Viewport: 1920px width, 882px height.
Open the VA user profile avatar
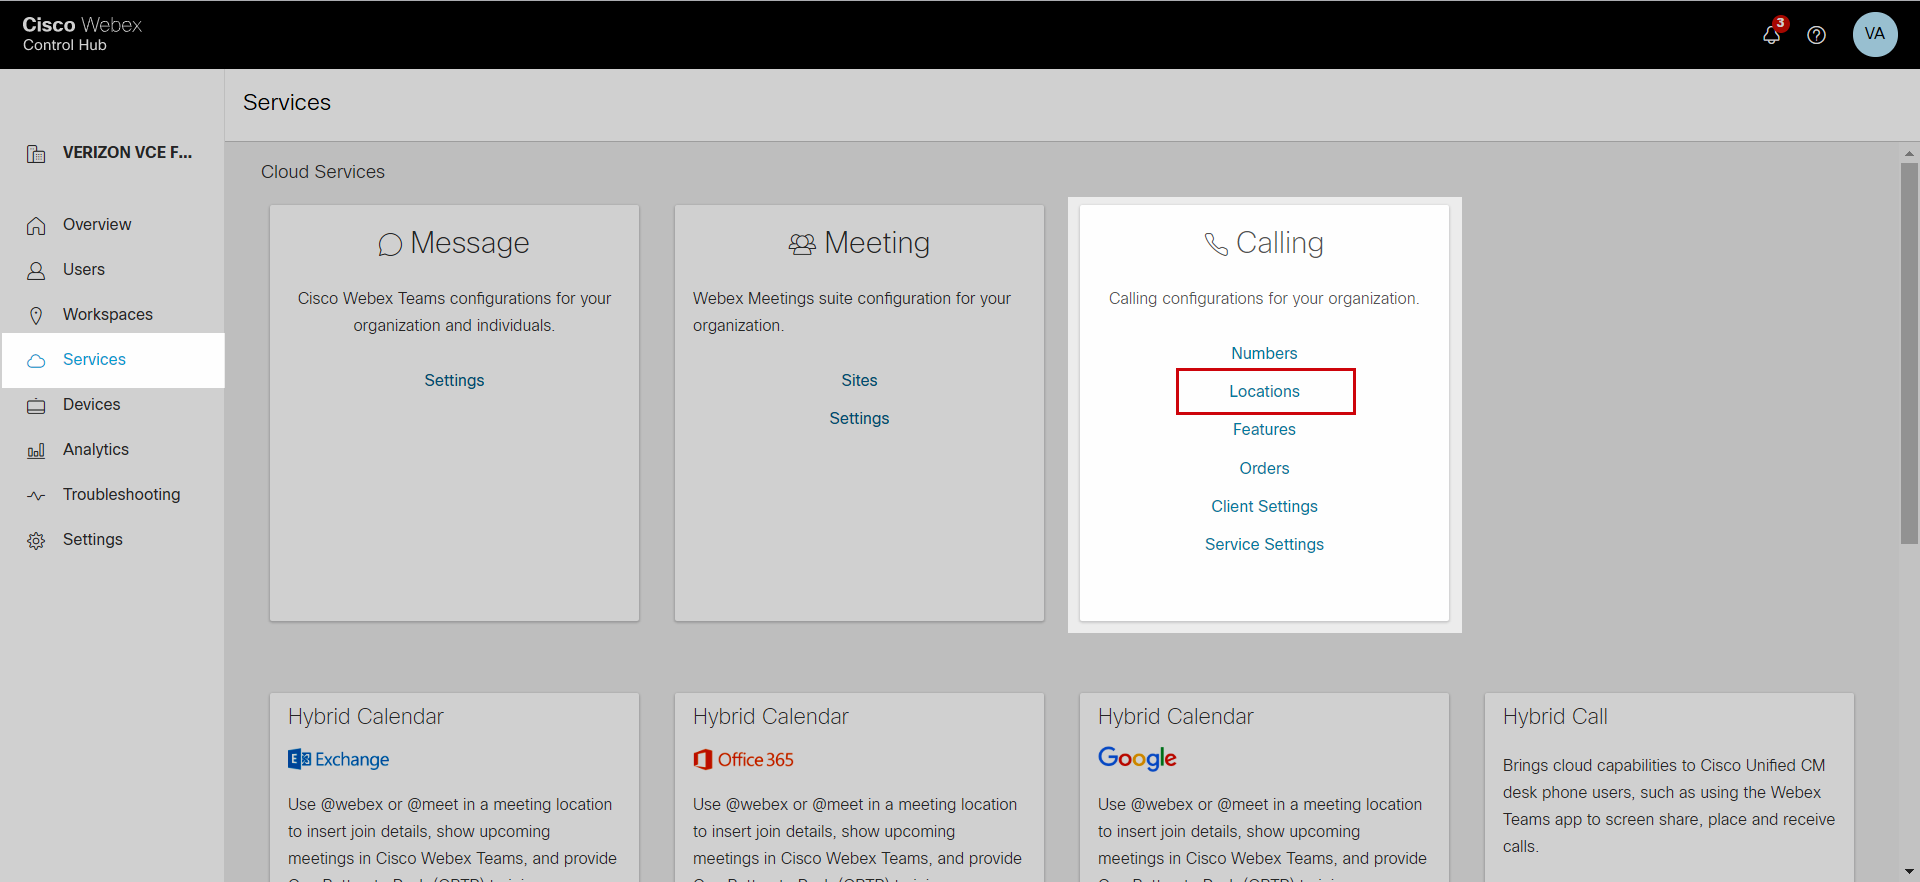[x=1874, y=34]
